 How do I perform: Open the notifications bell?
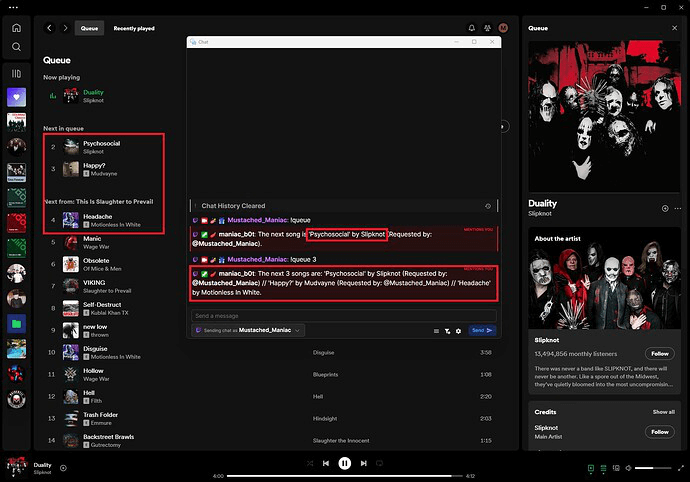click(471, 28)
